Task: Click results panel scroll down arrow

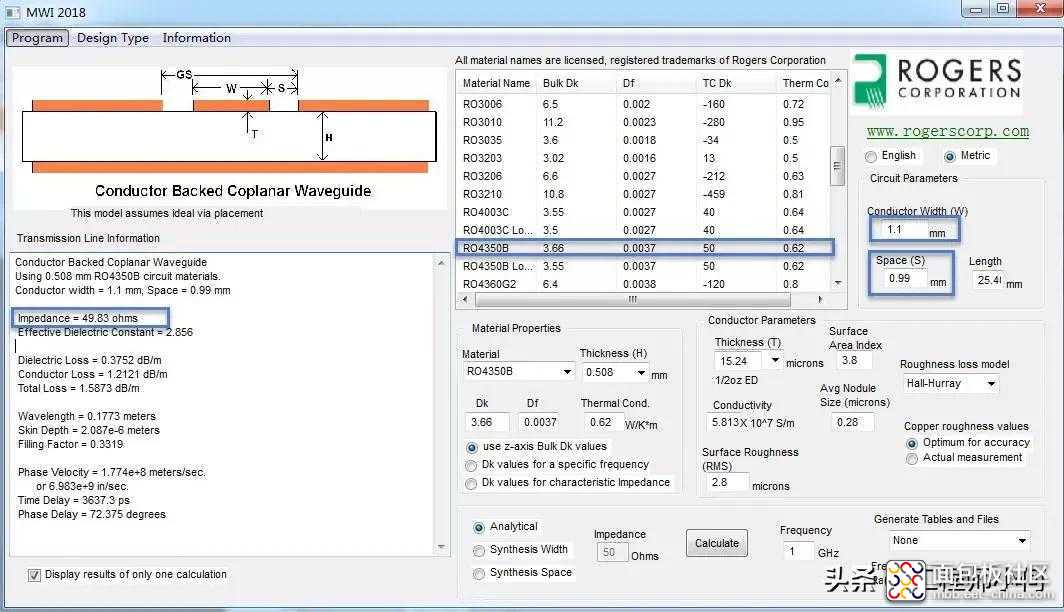Action: [441, 547]
